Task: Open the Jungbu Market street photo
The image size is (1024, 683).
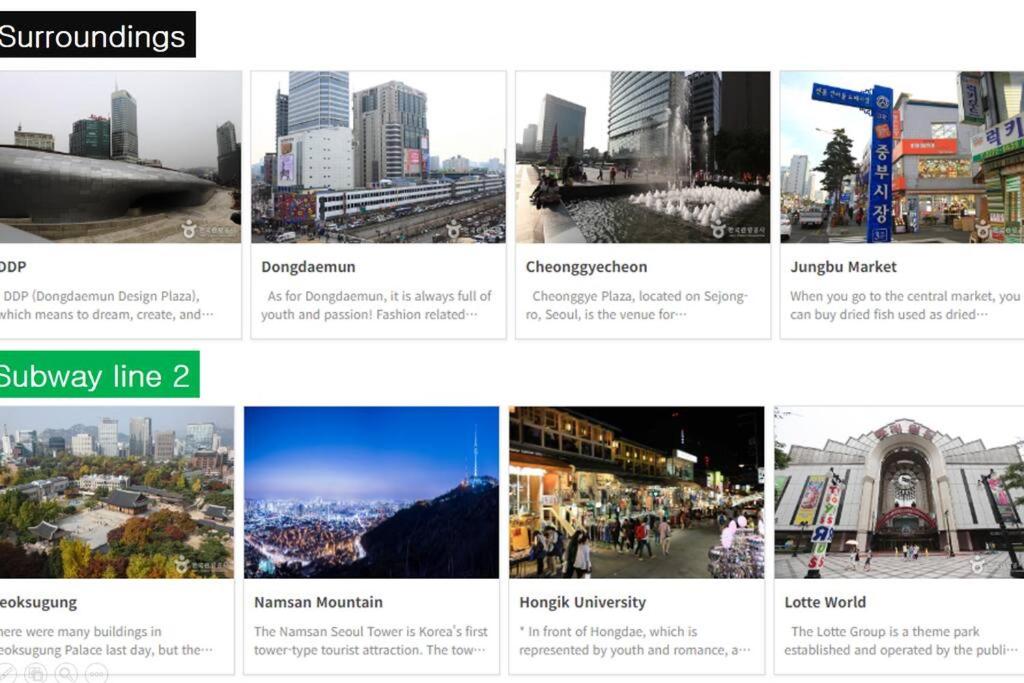Action: (x=902, y=157)
